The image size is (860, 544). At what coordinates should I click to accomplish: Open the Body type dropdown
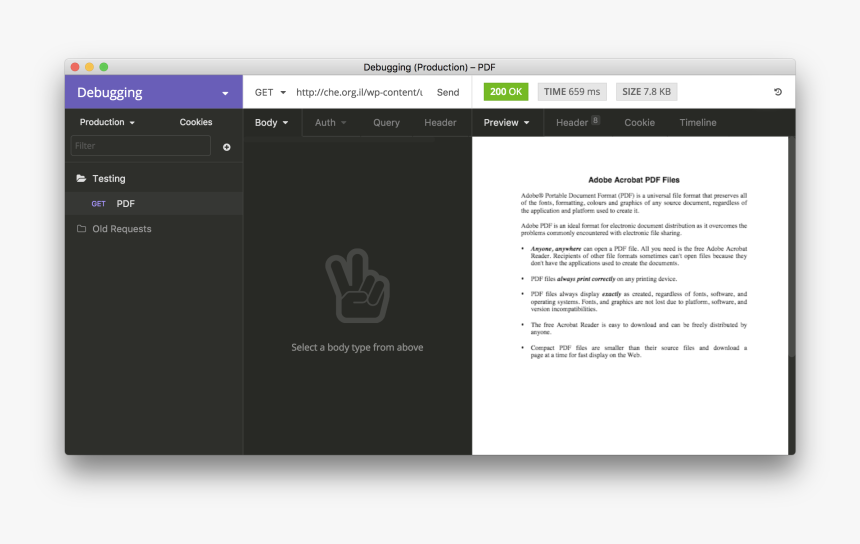[x=271, y=123]
